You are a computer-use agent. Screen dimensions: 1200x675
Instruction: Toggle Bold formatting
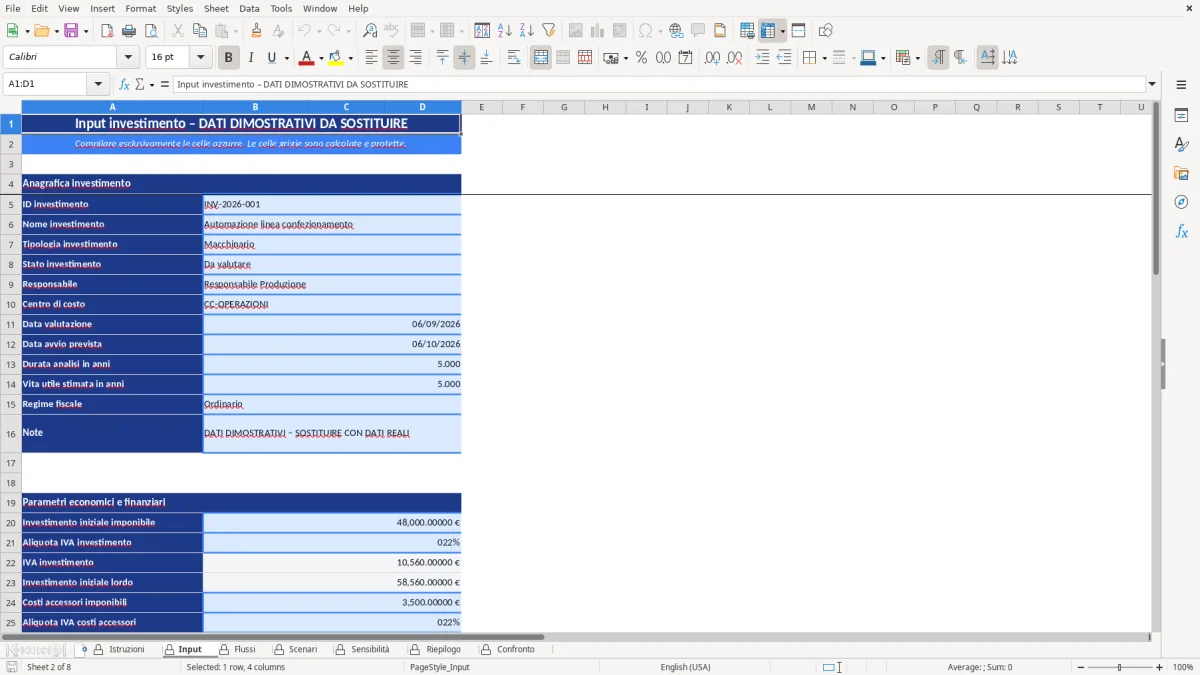click(229, 58)
